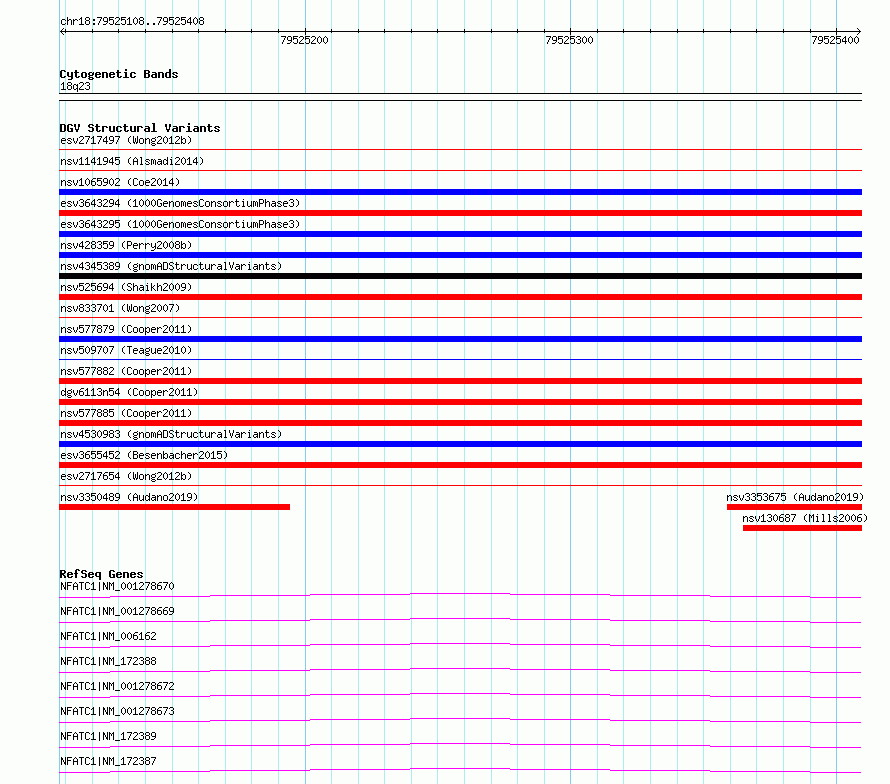Viewport: 890px width, 784px height.
Task: Select NFATC1|NM_172388 transcript label
Action: (108, 661)
